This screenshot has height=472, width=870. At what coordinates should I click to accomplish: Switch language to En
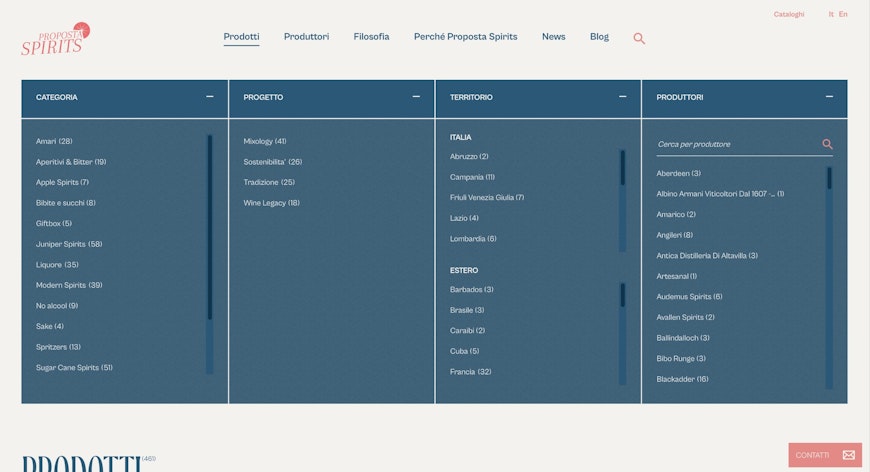[x=843, y=14]
